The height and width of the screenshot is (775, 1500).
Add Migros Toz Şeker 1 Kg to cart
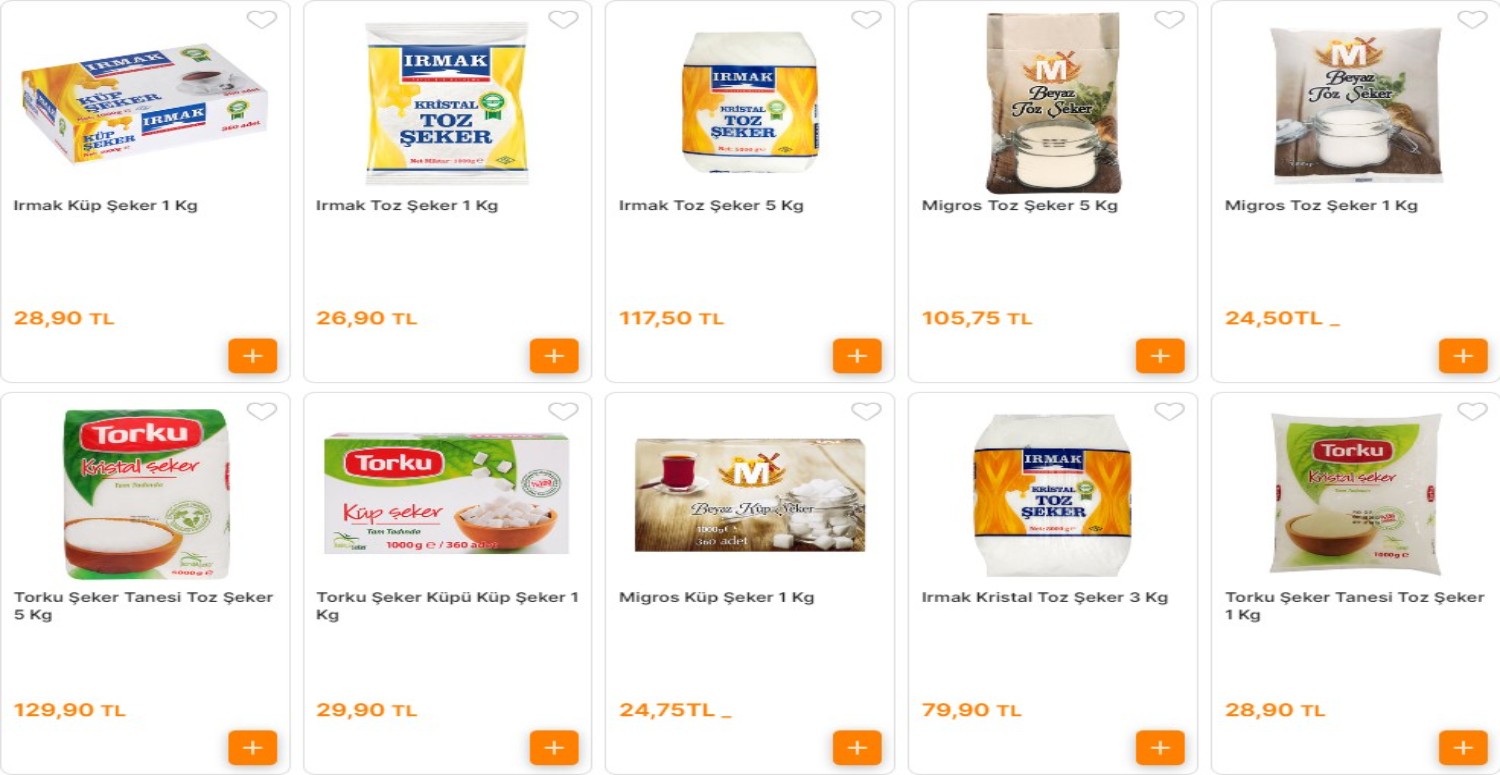1463,356
